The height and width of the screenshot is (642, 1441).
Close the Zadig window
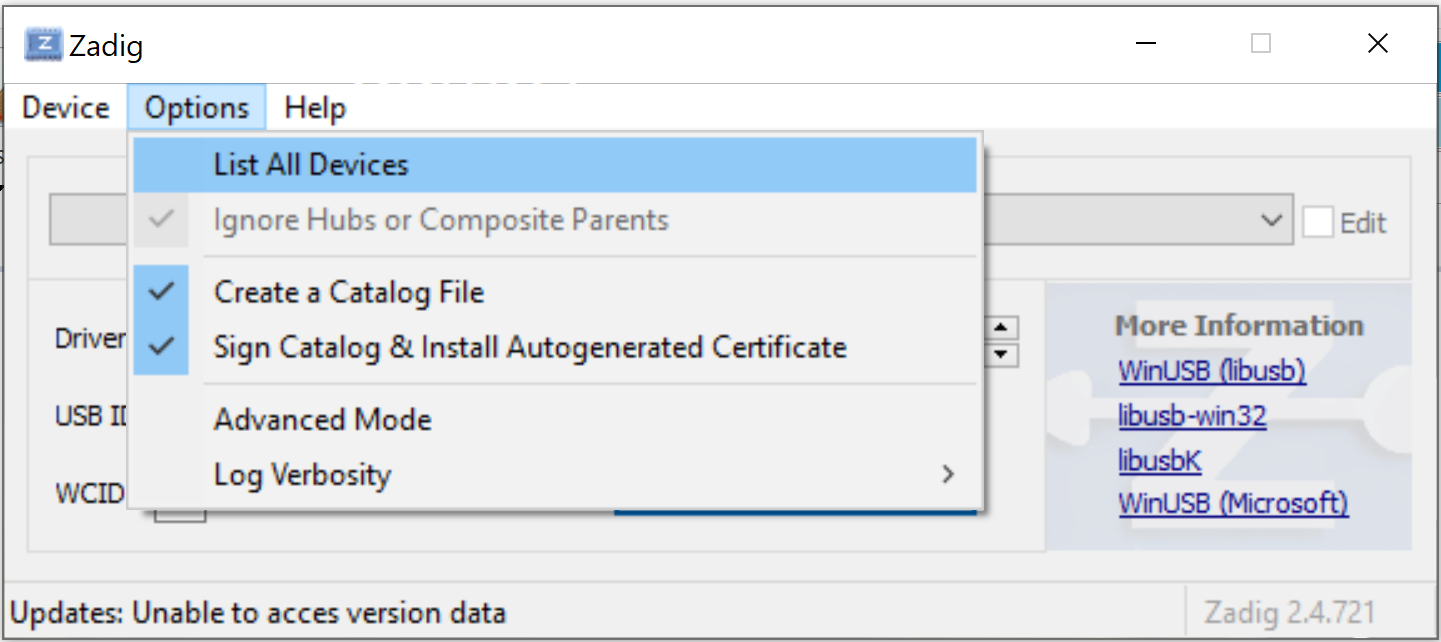click(1377, 44)
